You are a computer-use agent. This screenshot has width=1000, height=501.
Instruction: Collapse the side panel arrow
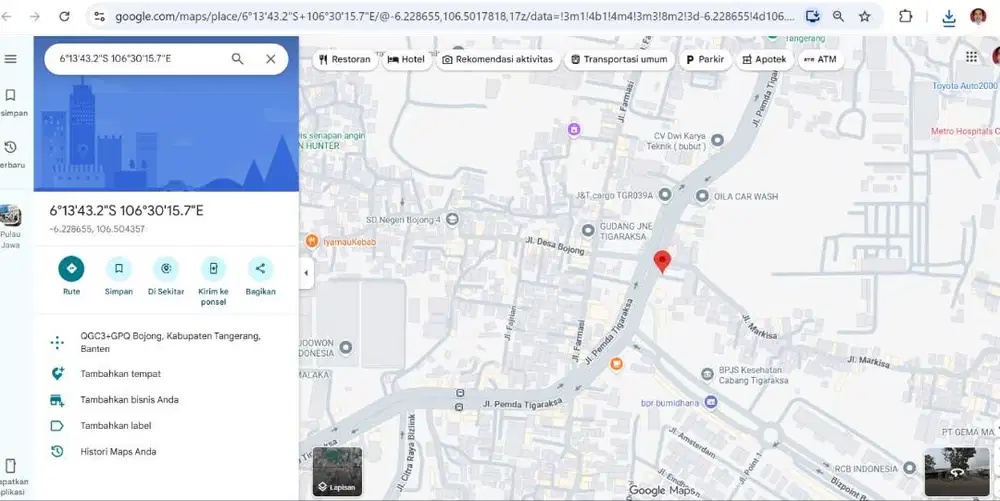click(x=306, y=273)
